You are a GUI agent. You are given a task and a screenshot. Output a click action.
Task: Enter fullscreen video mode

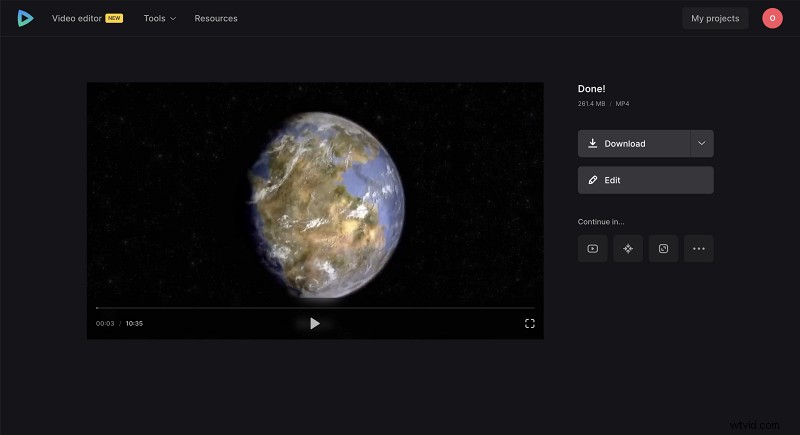530,323
